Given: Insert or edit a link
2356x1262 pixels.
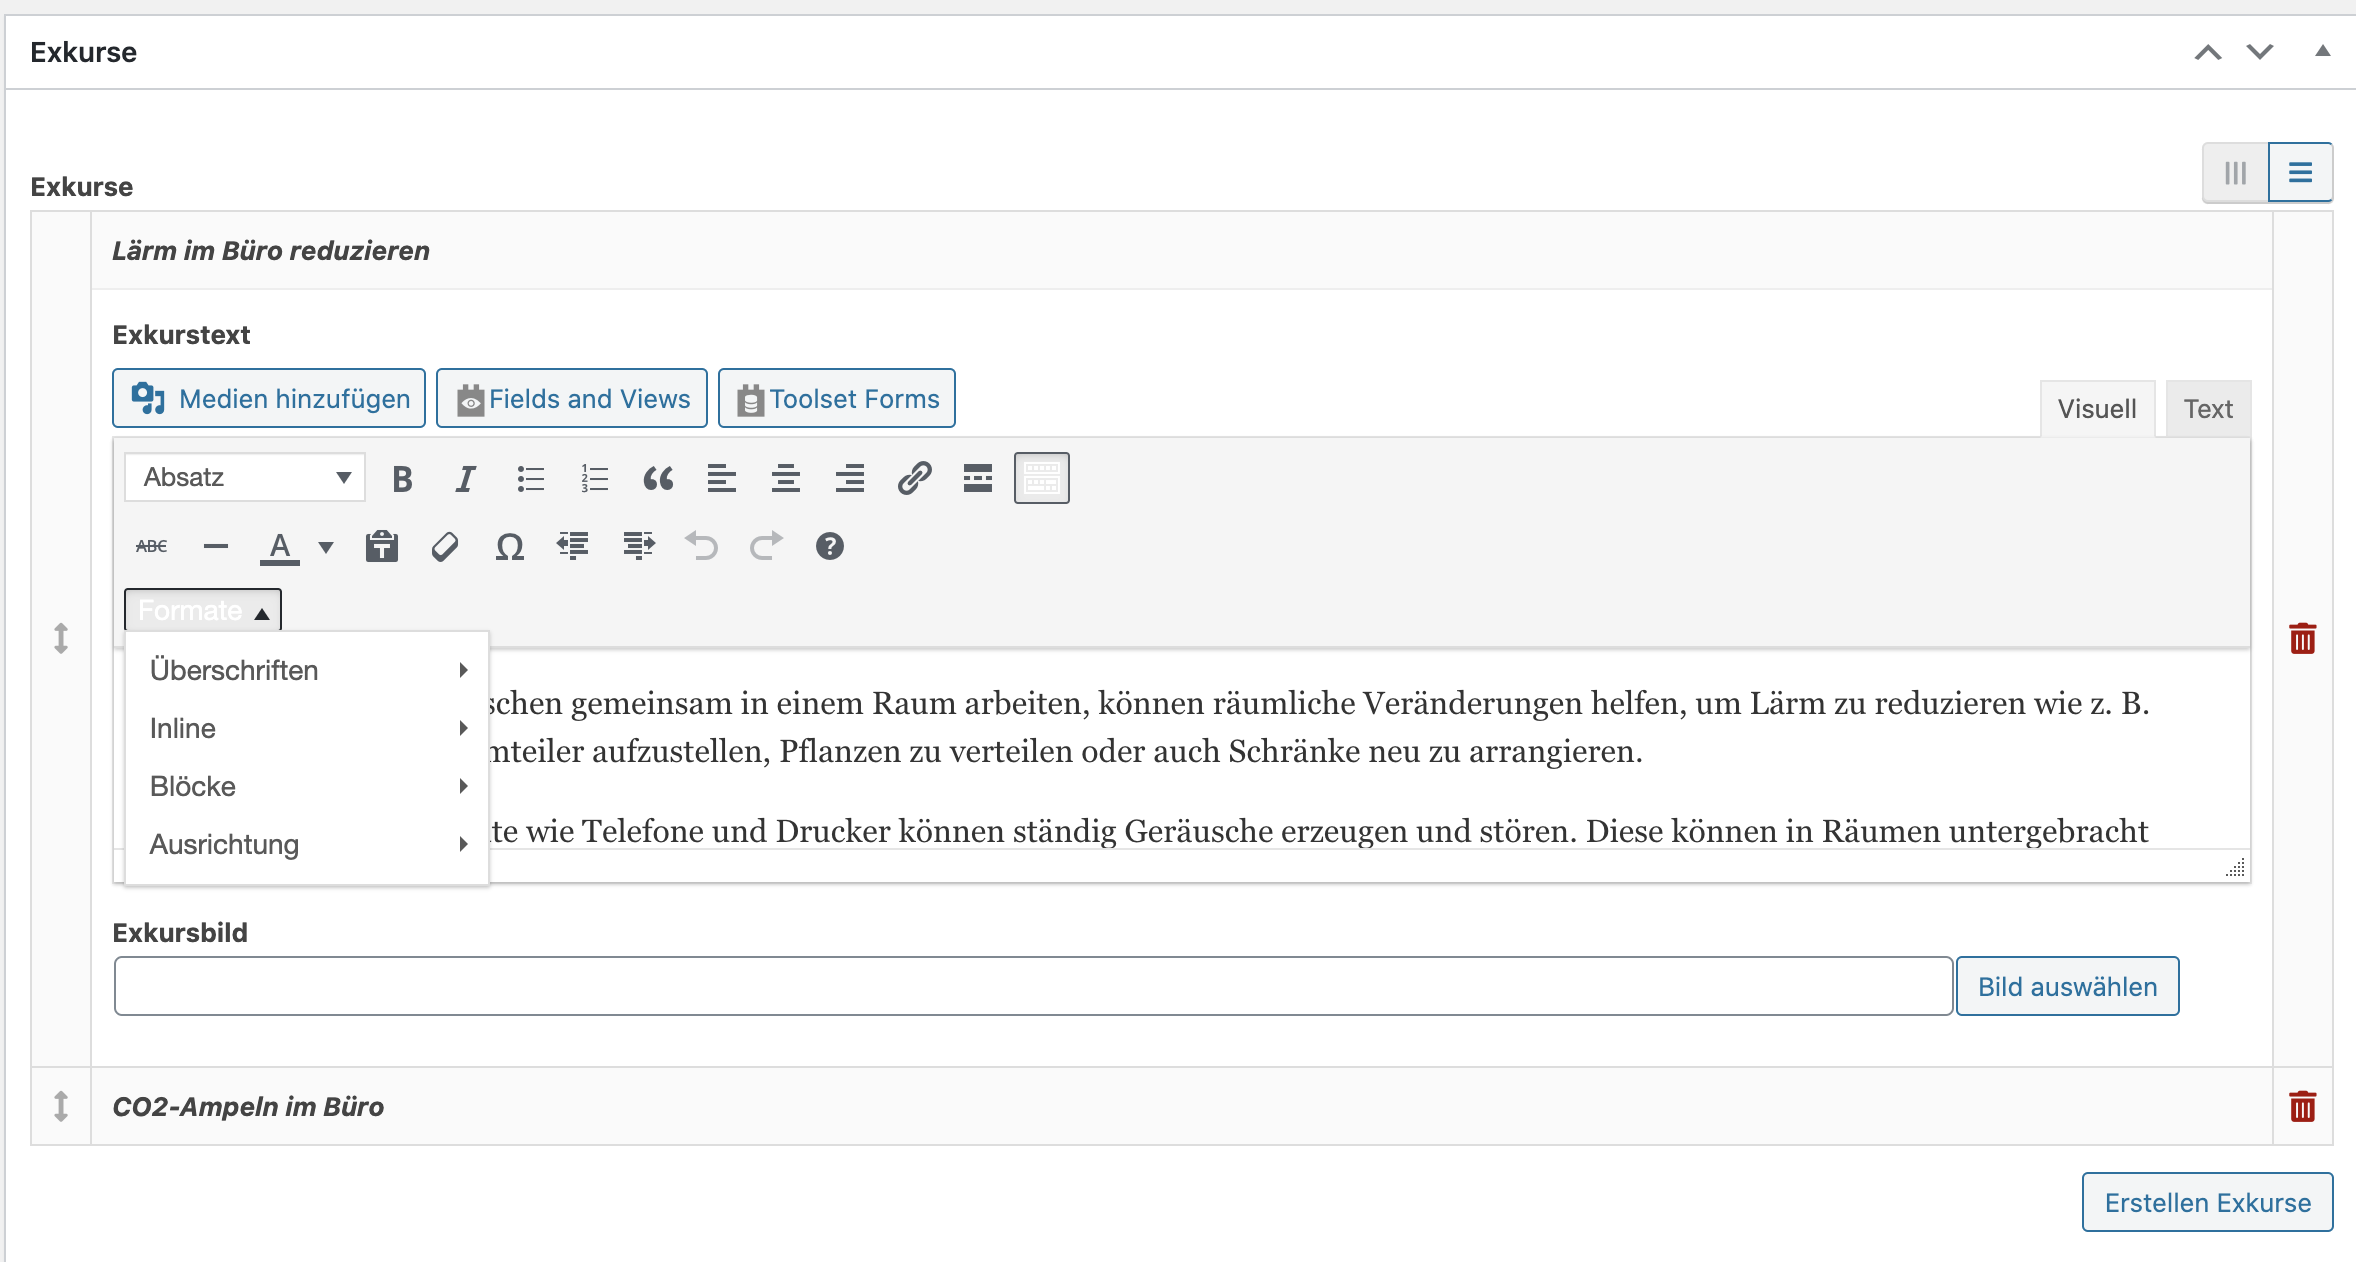Looking at the screenshot, I should 914,479.
